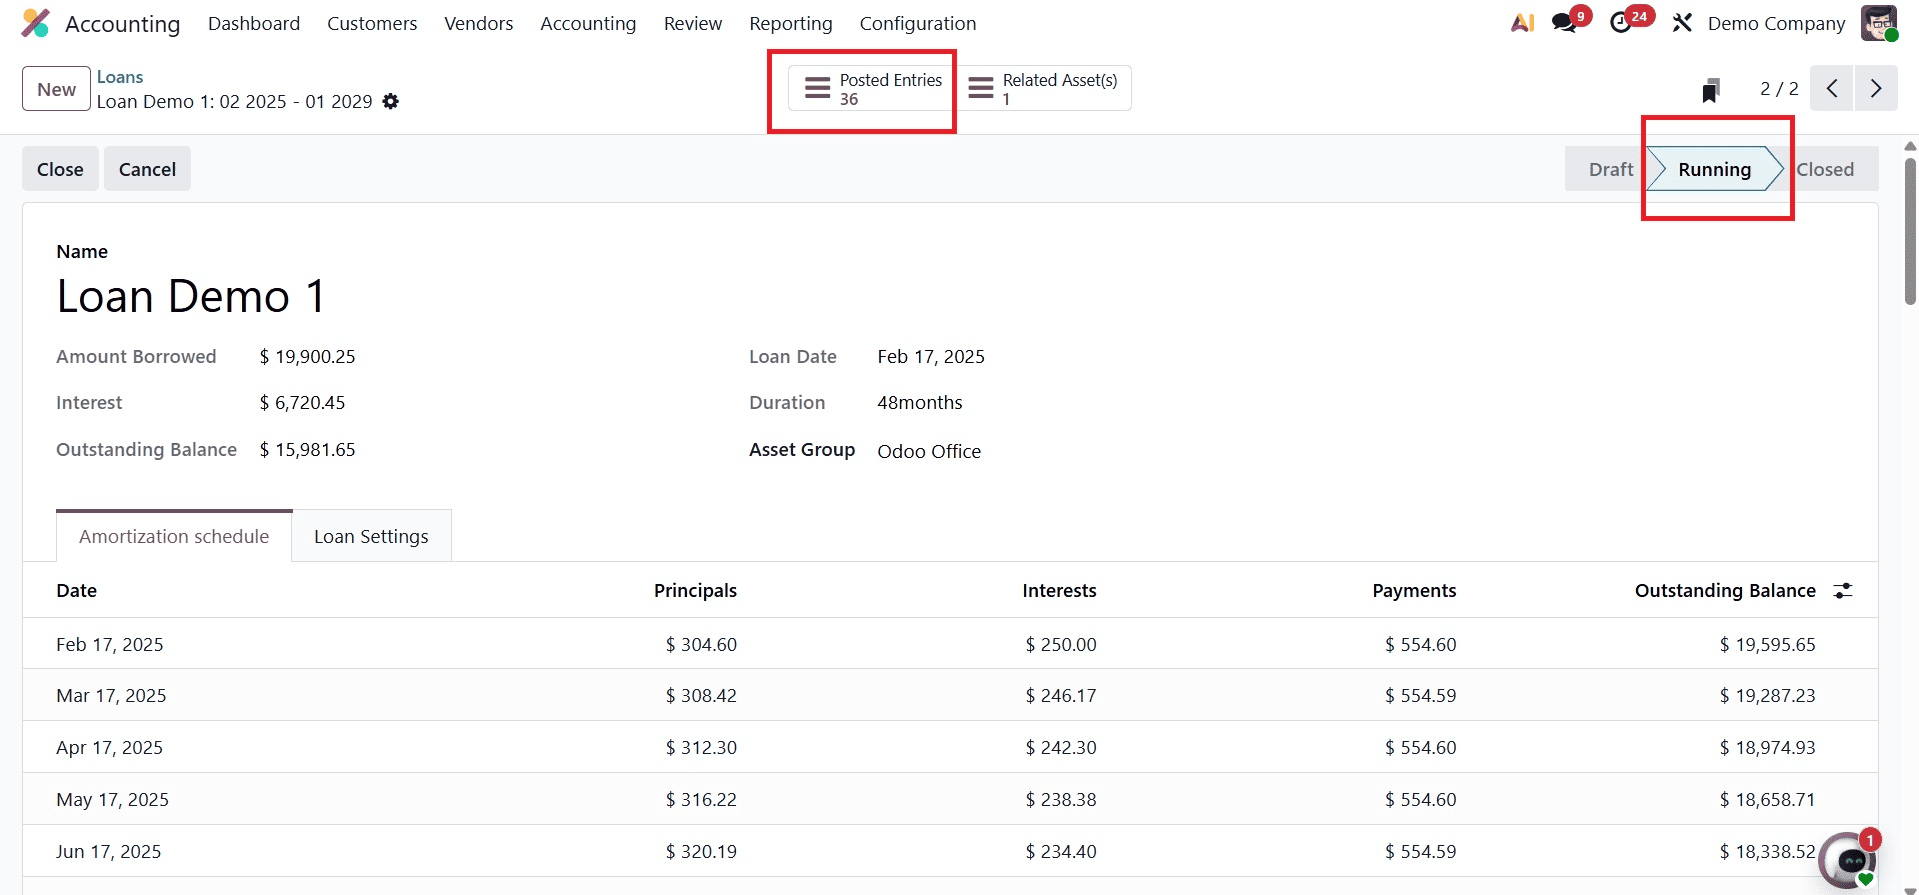Open the user avatar menu
1919x895 pixels.
click(1879, 23)
